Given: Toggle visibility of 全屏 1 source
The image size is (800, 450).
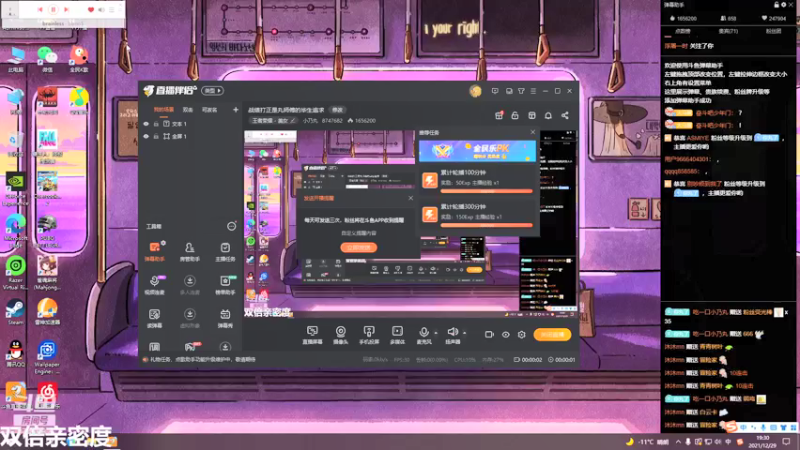Looking at the screenshot, I should 146,136.
